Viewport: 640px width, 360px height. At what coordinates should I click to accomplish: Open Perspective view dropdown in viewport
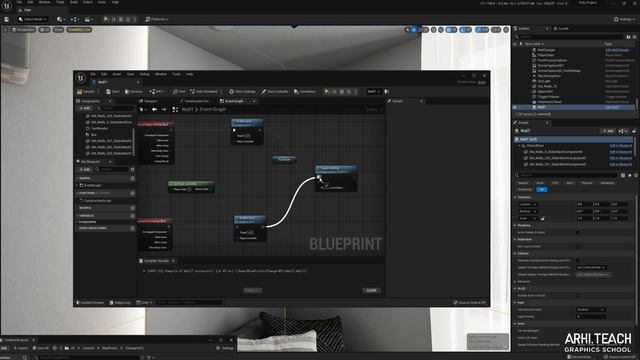24,30
